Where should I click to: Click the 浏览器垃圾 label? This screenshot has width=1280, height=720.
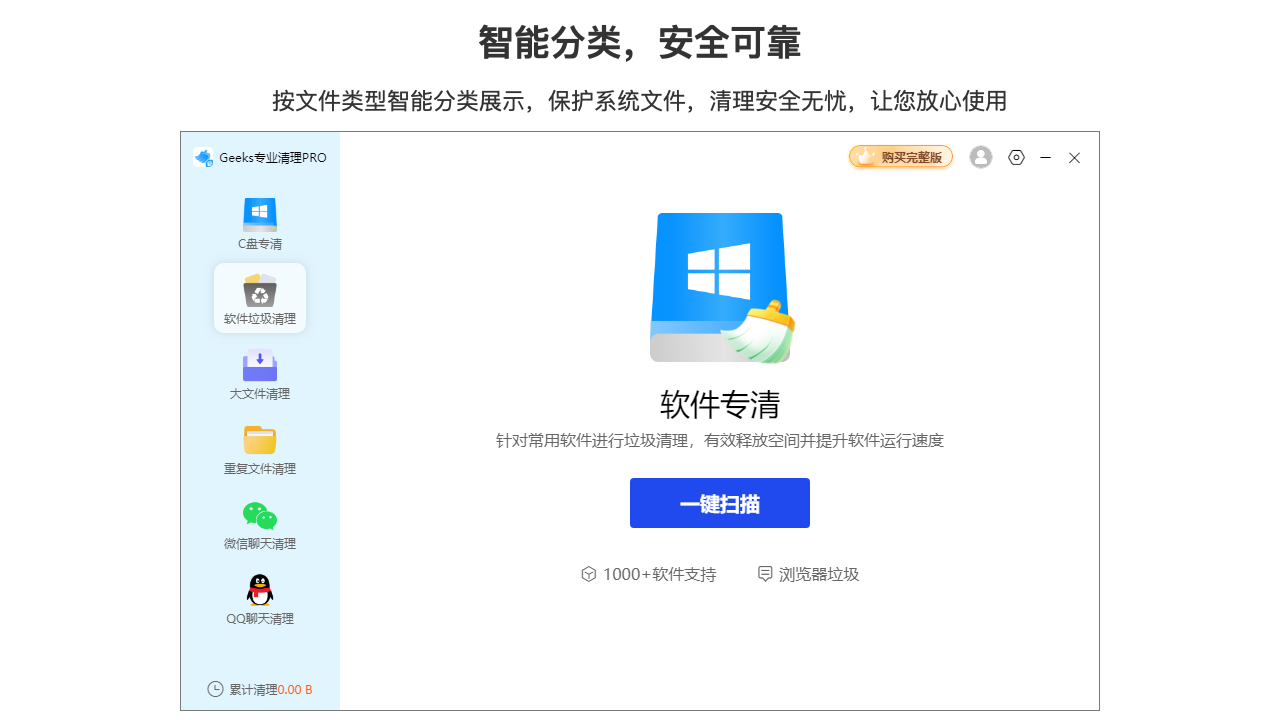819,574
